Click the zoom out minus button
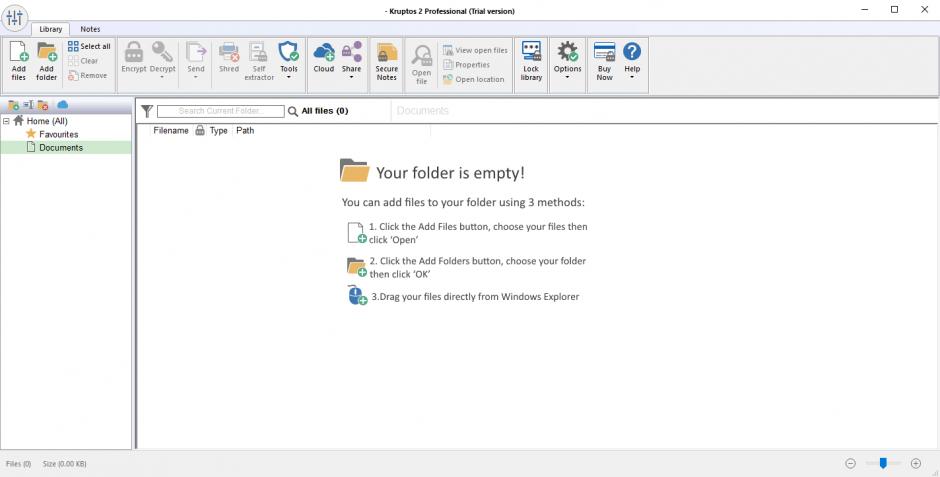This screenshot has width=940, height=477. point(850,463)
